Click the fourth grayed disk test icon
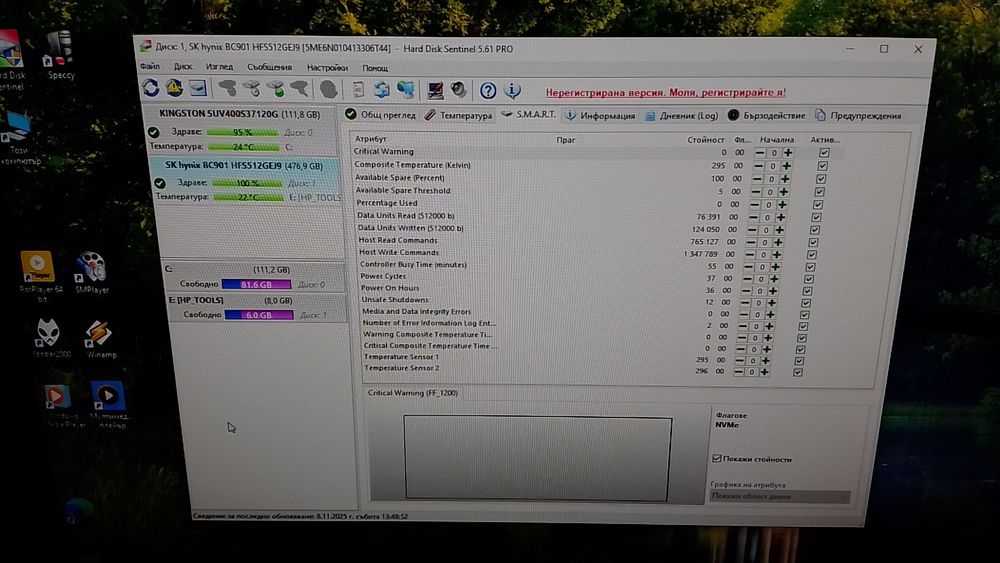1000x563 pixels. tap(300, 89)
